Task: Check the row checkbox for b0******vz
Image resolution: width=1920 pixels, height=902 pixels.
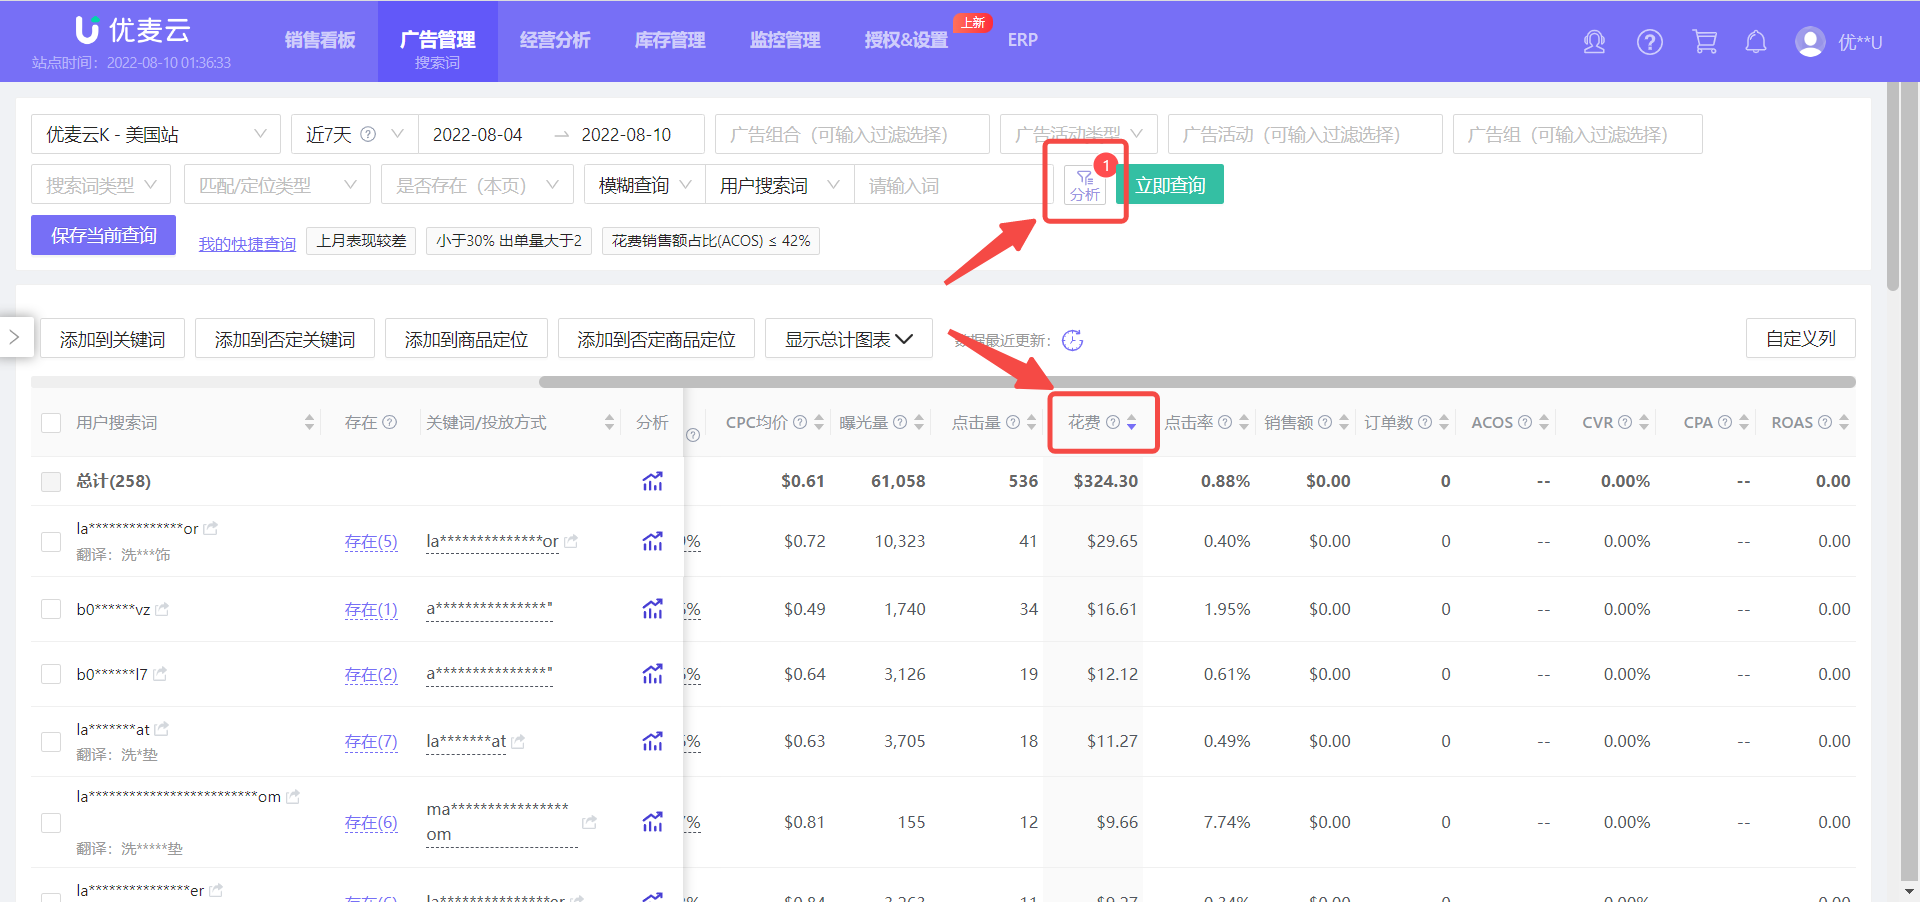Action: [x=51, y=608]
